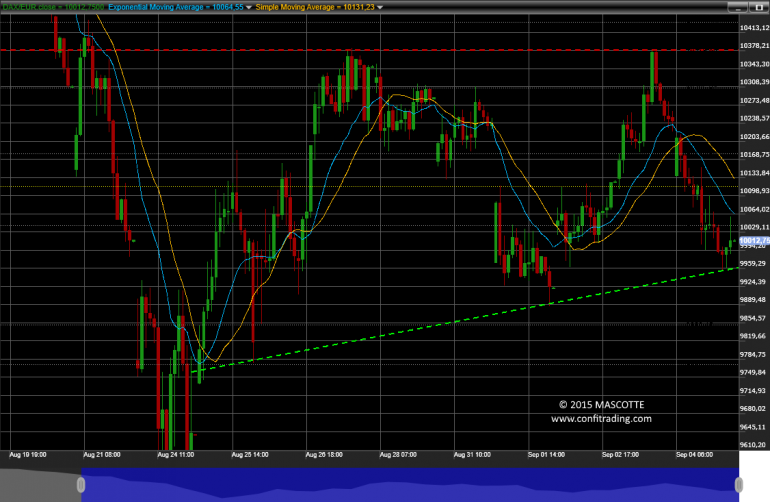Click the 9819,66 price axis label
The height and width of the screenshot is (502, 770).
752,336
